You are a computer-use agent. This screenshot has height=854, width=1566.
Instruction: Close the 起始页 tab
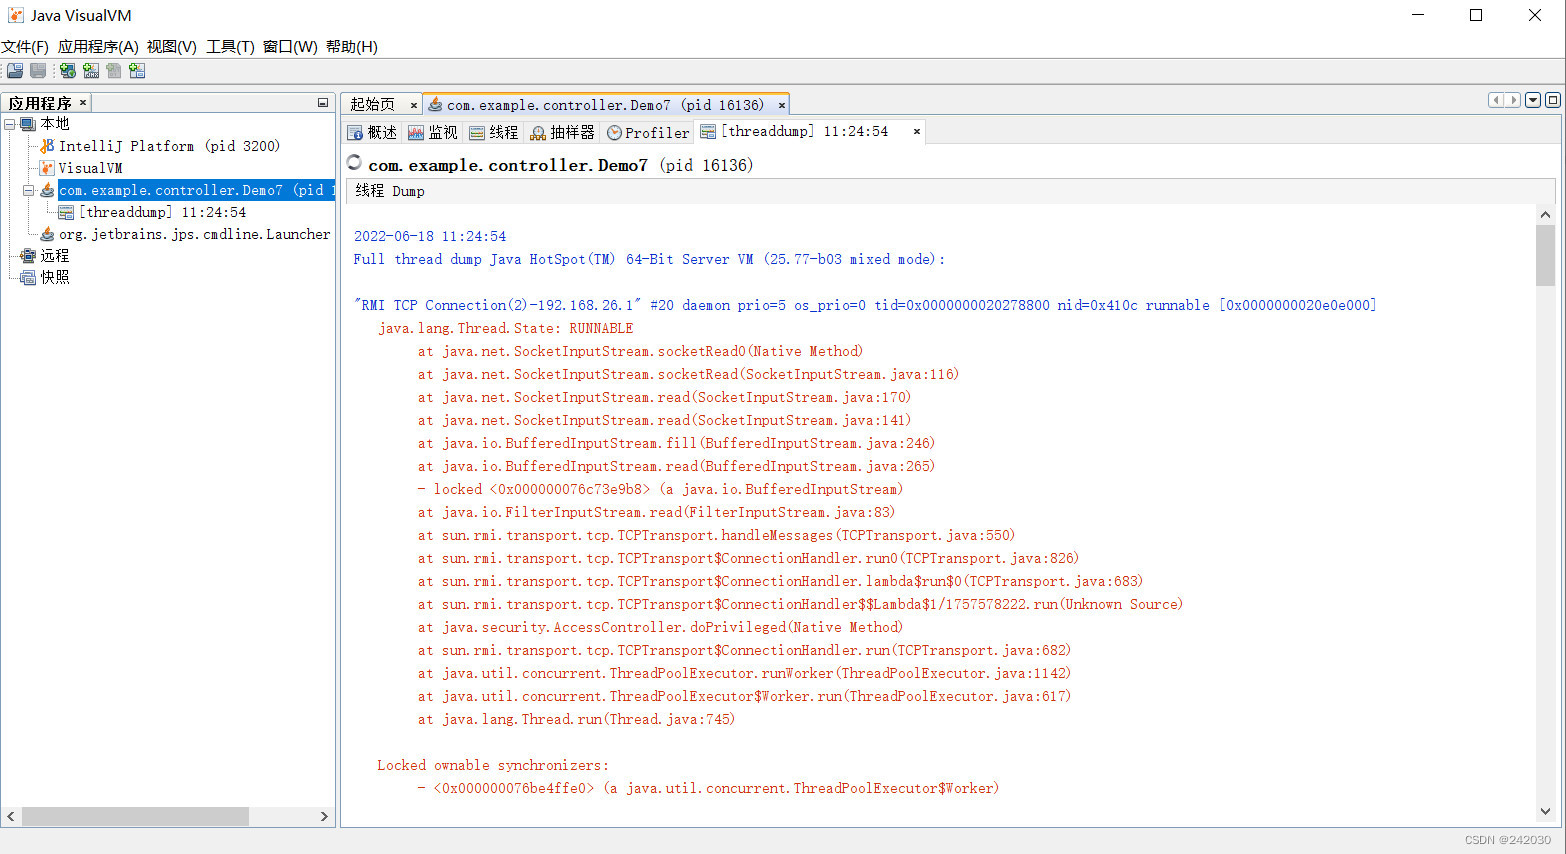(414, 105)
